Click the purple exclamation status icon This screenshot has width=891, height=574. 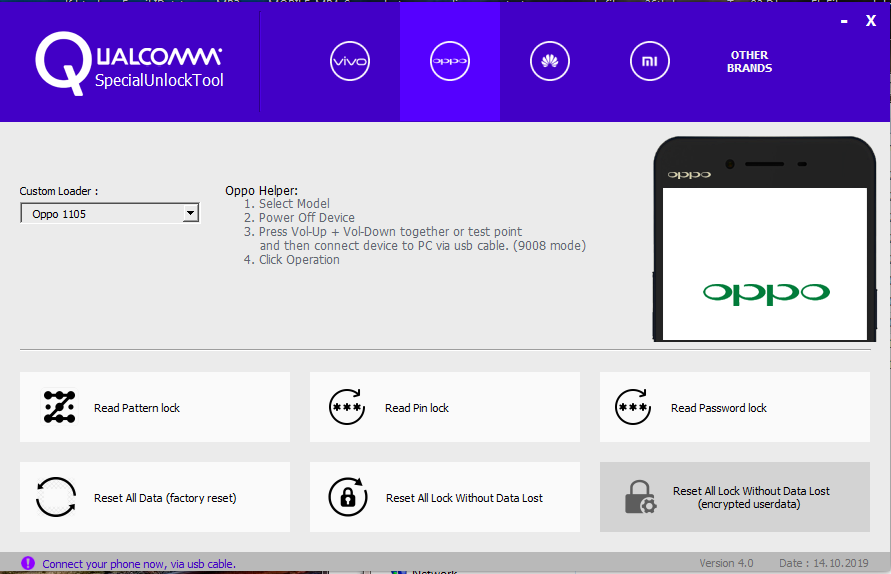click(x=28, y=563)
